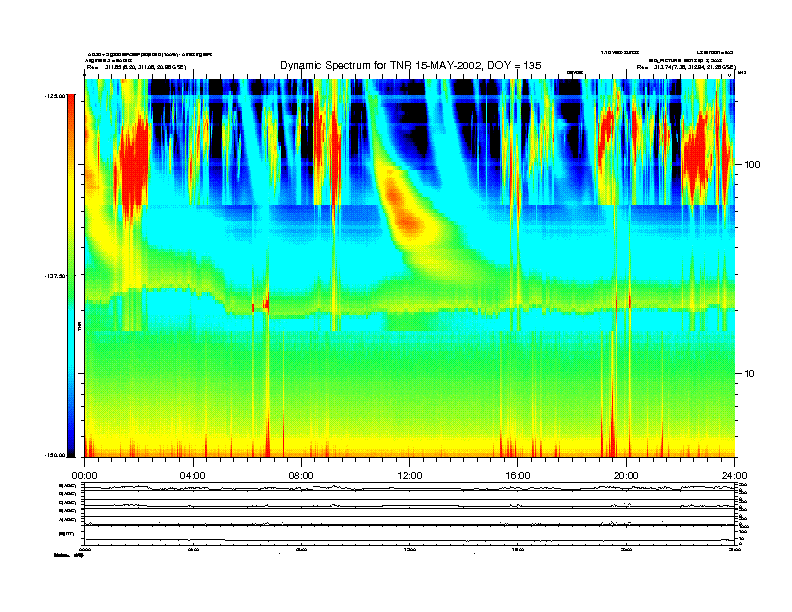The height and width of the screenshot is (612, 792).
Task: Click the lowest line trace in the bottom panel
Action: click(x=410, y=540)
